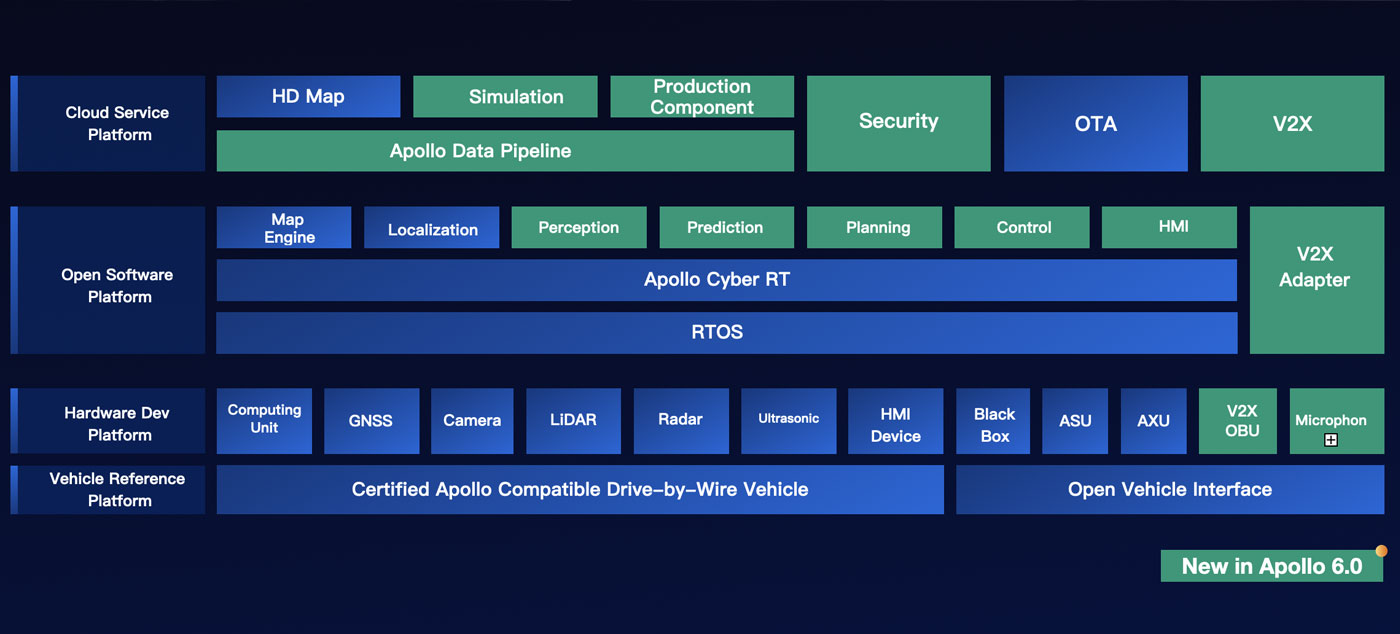Select the Computing Unit block
The width and height of the screenshot is (1400, 634).
(x=264, y=421)
